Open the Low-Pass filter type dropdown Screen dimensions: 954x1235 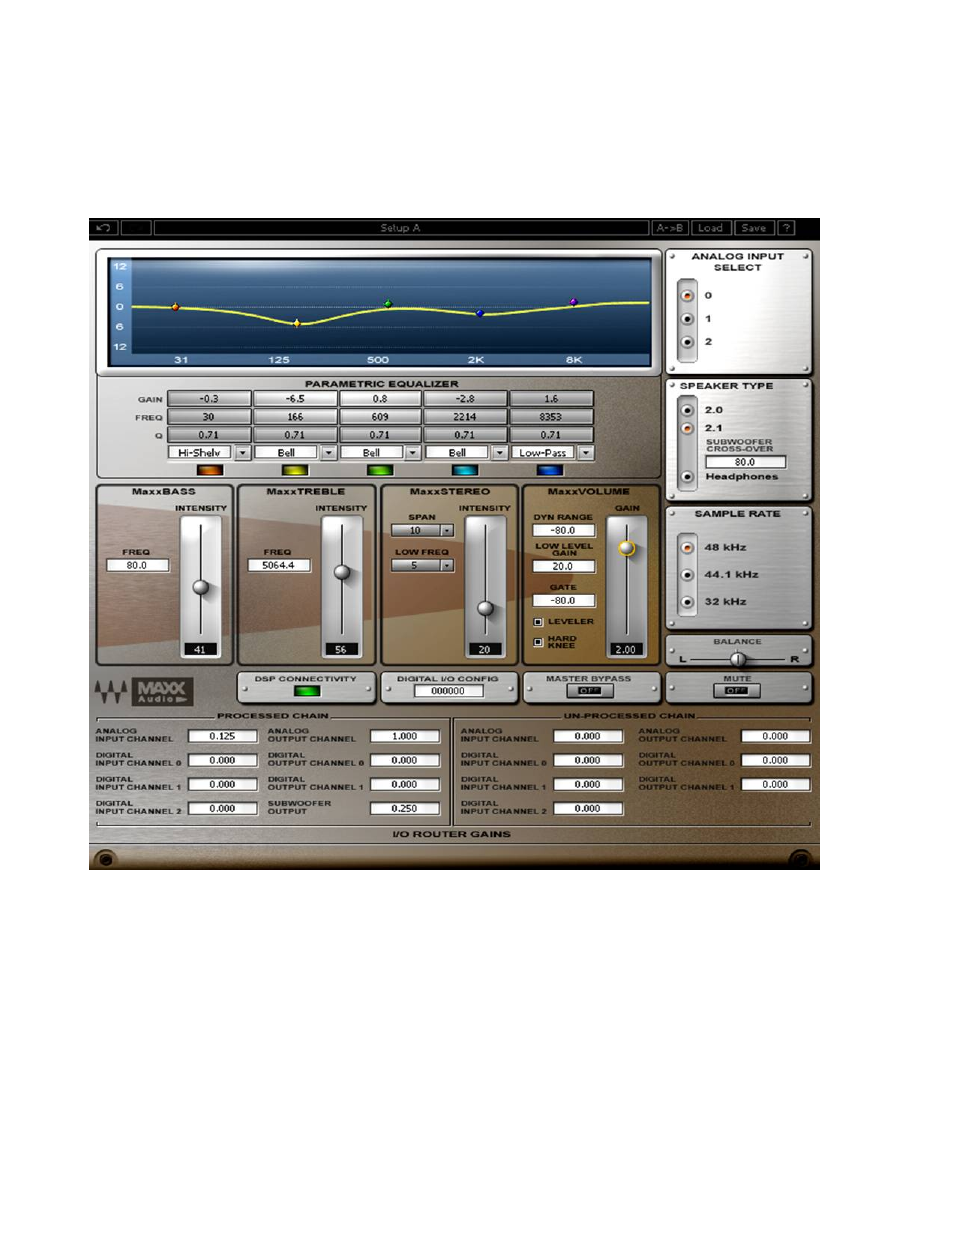coord(586,453)
